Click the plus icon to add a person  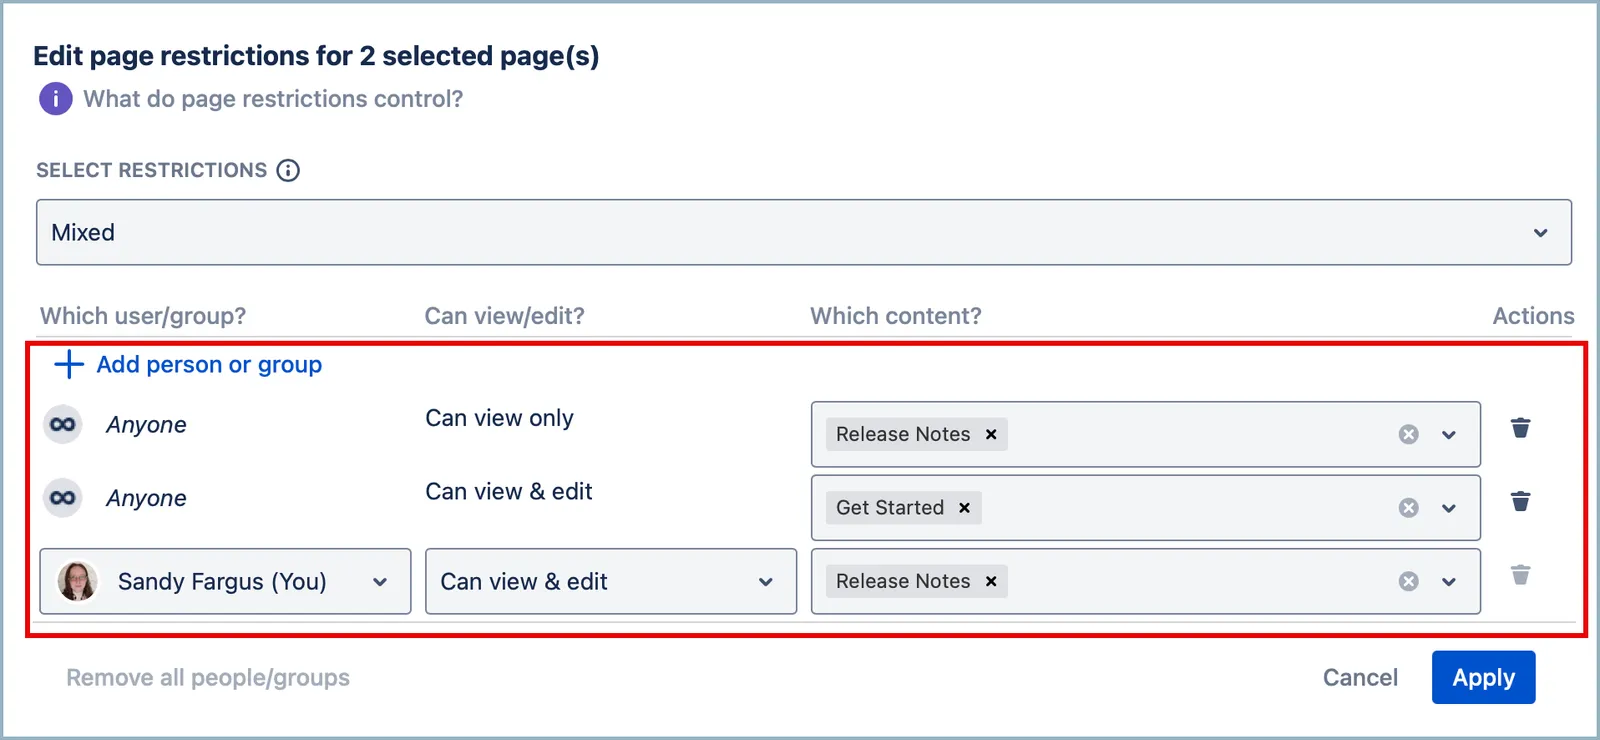point(68,365)
